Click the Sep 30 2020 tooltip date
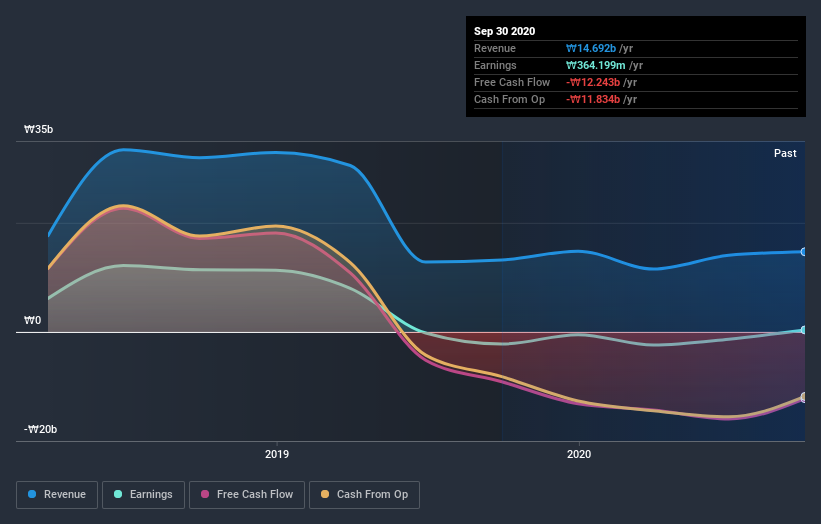Viewport: 821px width, 524px height. (x=505, y=31)
